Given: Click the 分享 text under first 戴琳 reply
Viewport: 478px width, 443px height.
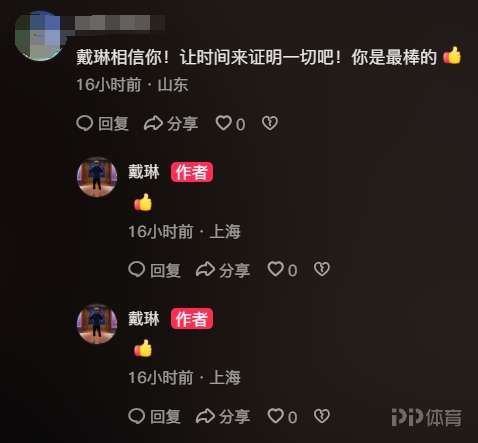Looking at the screenshot, I should [x=234, y=270].
